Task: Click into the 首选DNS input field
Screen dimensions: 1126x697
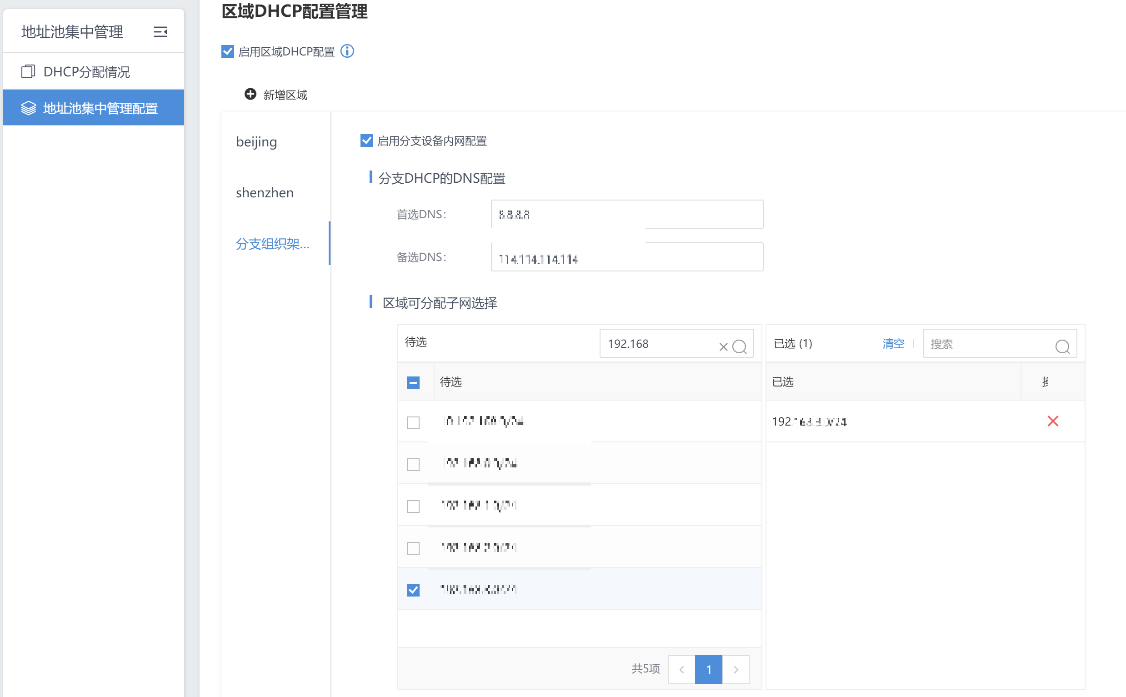Action: click(x=627, y=214)
